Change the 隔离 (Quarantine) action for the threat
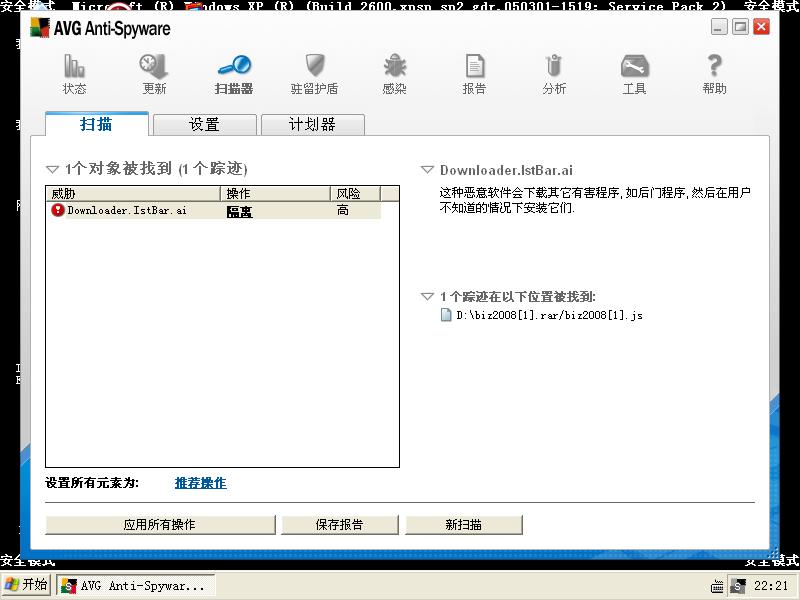This screenshot has width=800, height=600. (x=240, y=211)
